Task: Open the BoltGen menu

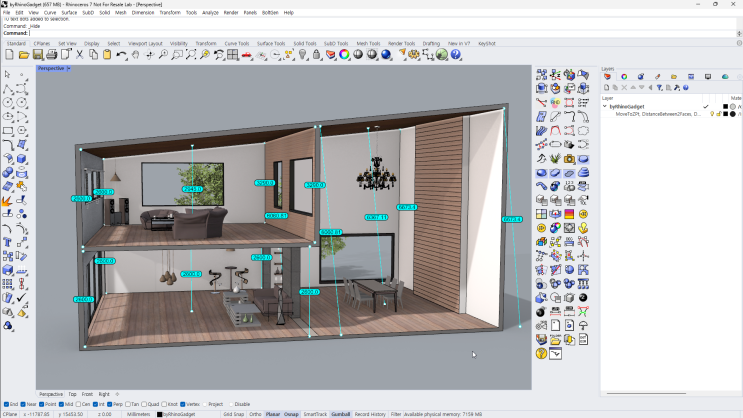Action: click(x=270, y=13)
